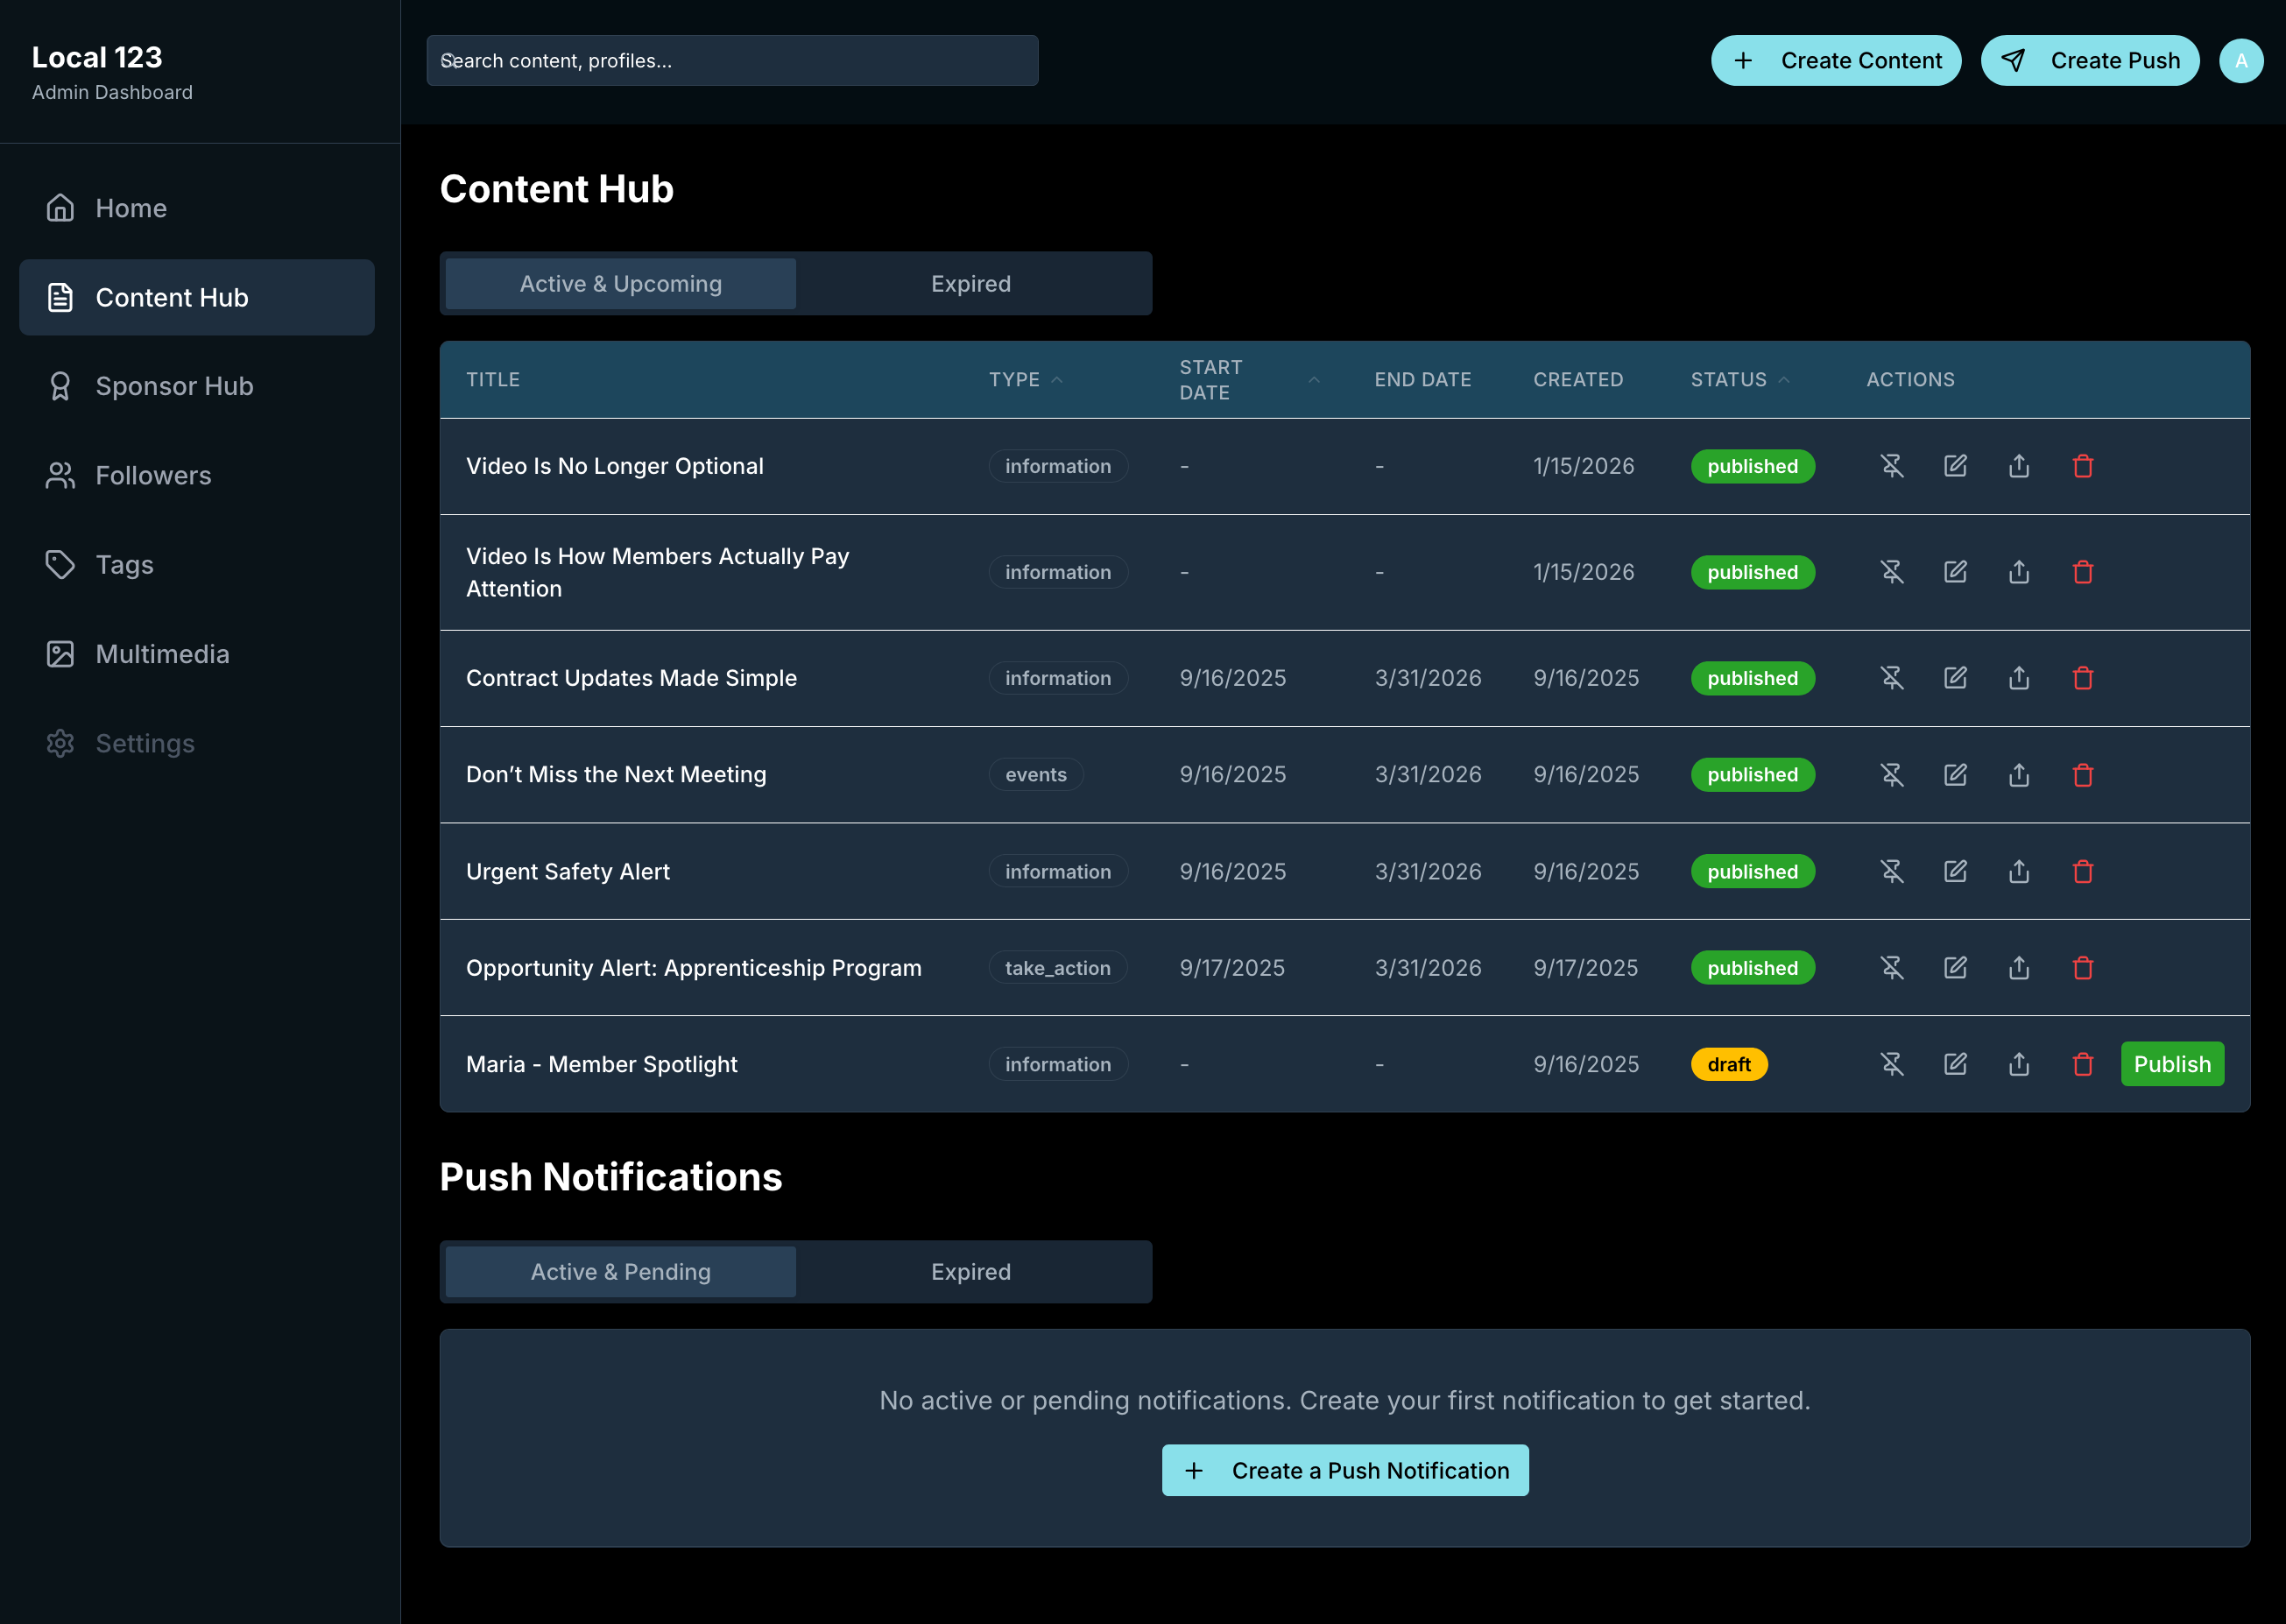Share the Contract Updates Made Simple post
This screenshot has height=1624, width=2286.
point(2018,678)
